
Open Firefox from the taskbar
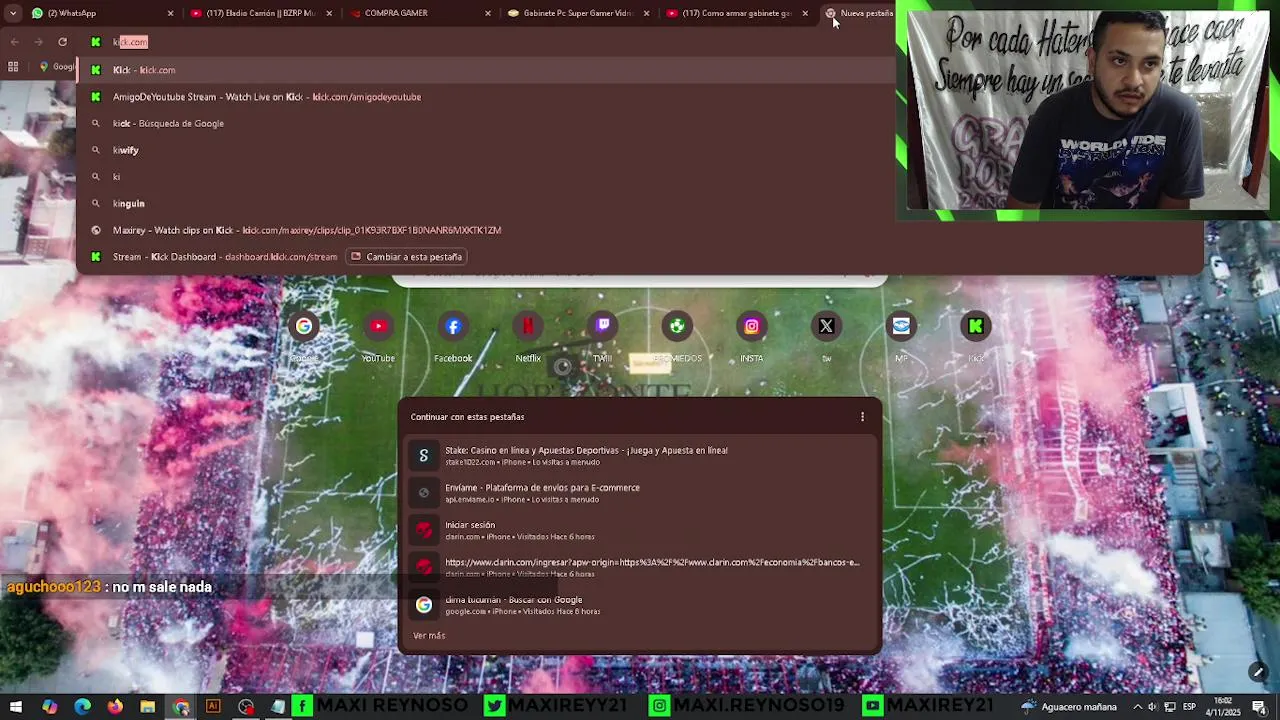pos(115,707)
